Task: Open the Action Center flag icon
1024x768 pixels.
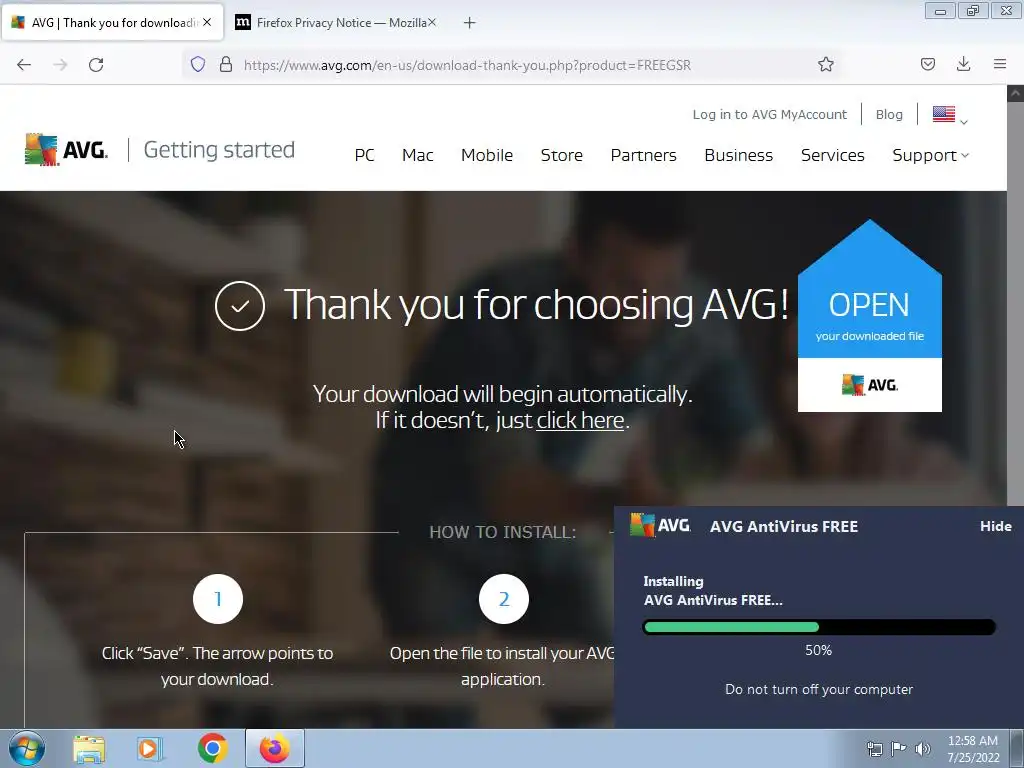Action: 899,748
